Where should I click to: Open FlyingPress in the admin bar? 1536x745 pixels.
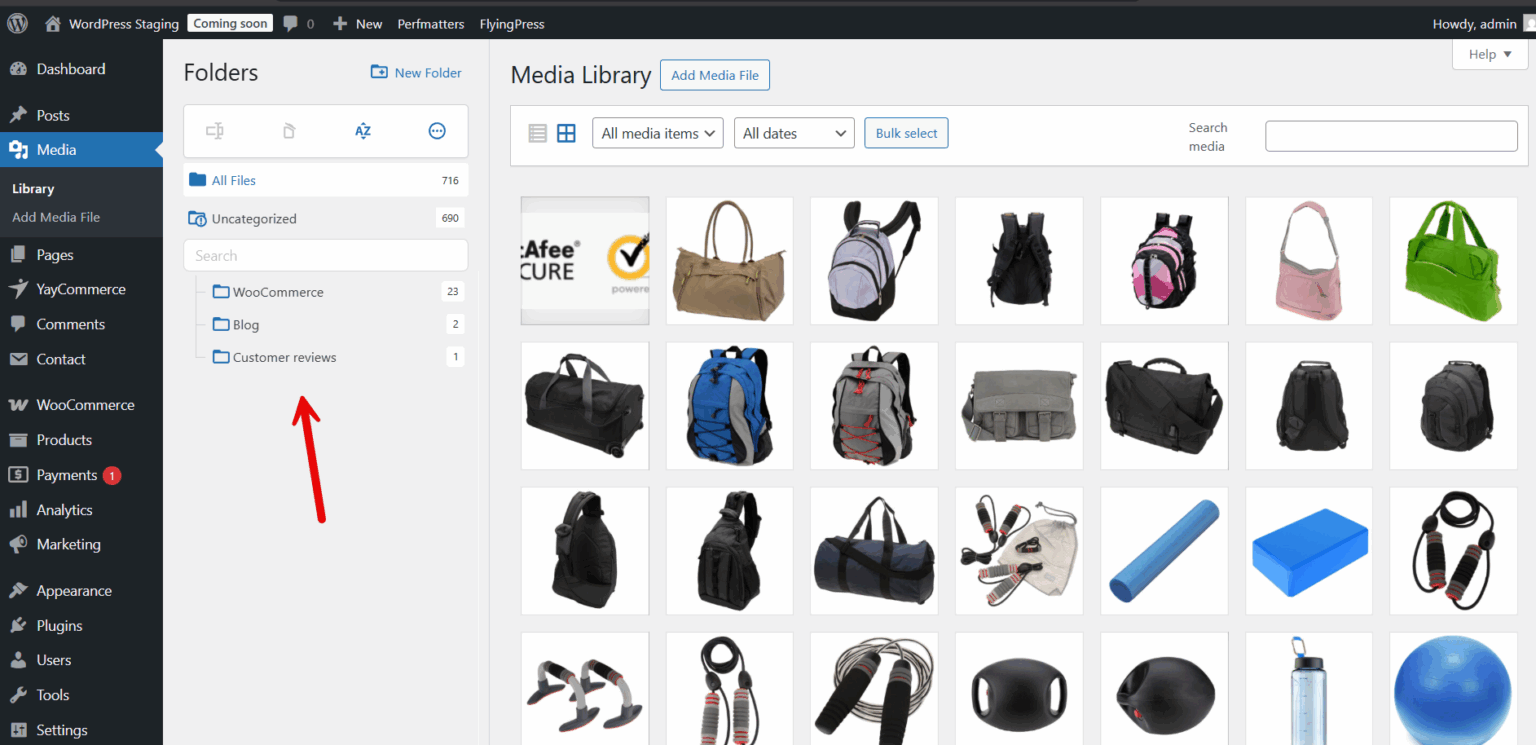coord(512,23)
